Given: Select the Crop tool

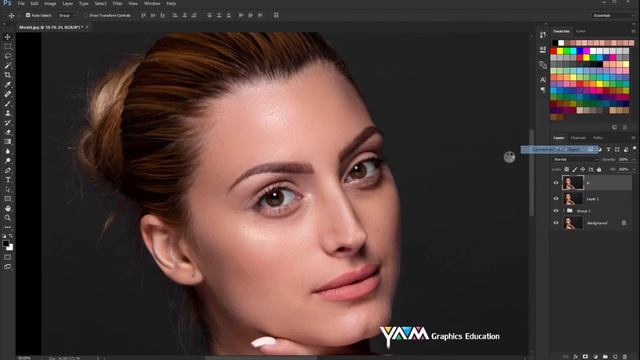Looking at the screenshot, I should click(8, 75).
